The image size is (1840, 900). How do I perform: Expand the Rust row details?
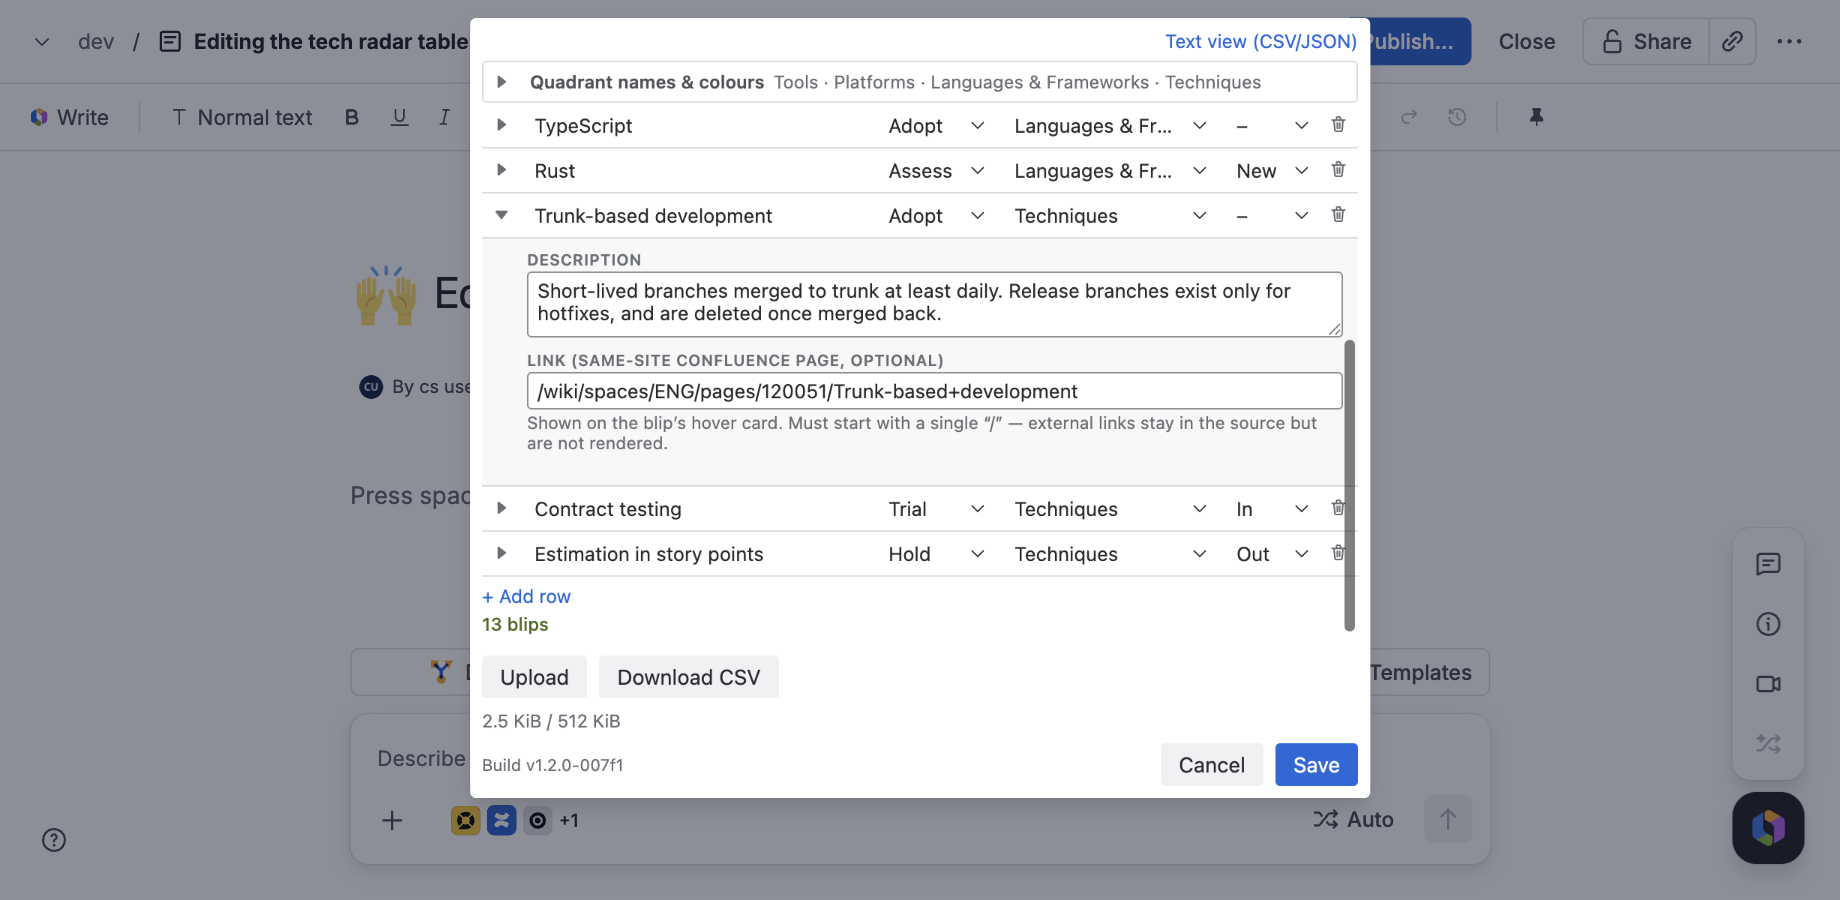point(502,170)
